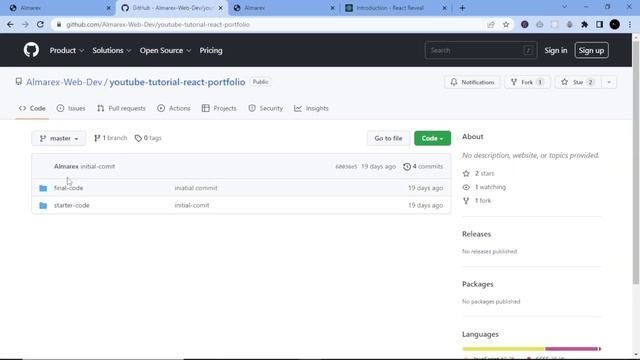Open the Product menu
640x360 pixels.
(67, 50)
